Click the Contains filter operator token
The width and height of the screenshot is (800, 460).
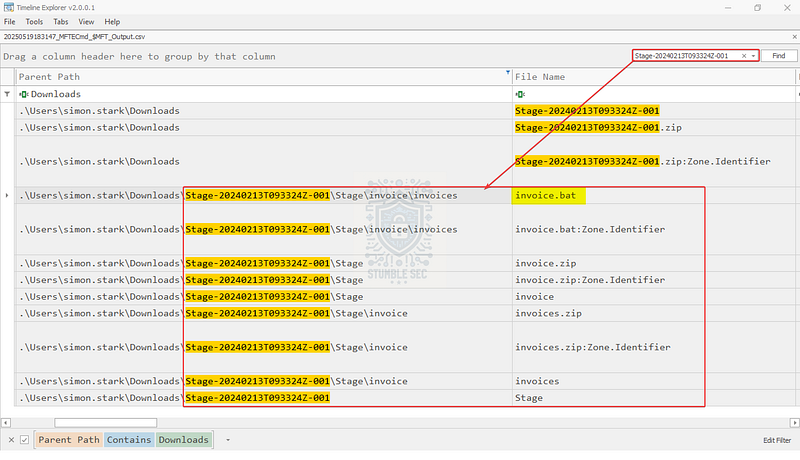pos(129,440)
